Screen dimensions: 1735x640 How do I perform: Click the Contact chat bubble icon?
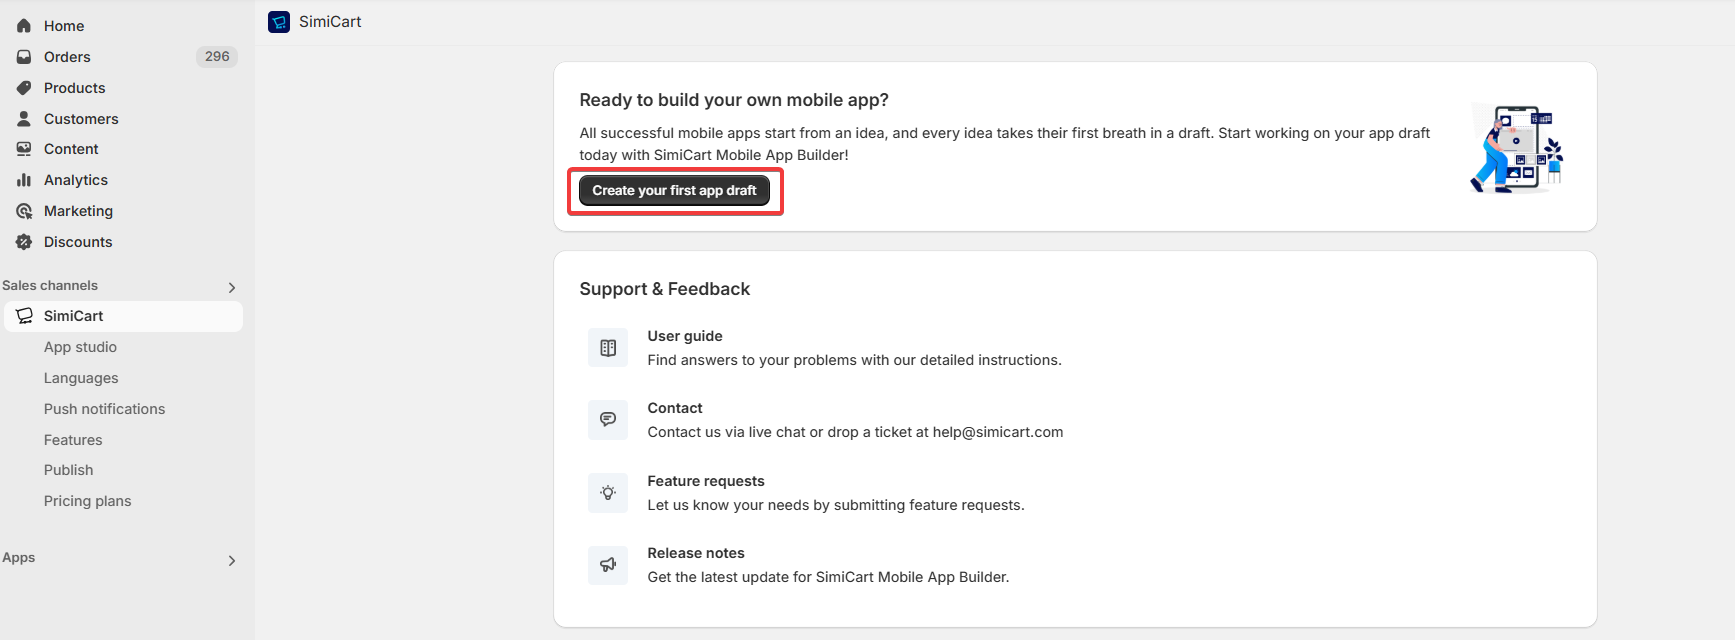pos(608,420)
